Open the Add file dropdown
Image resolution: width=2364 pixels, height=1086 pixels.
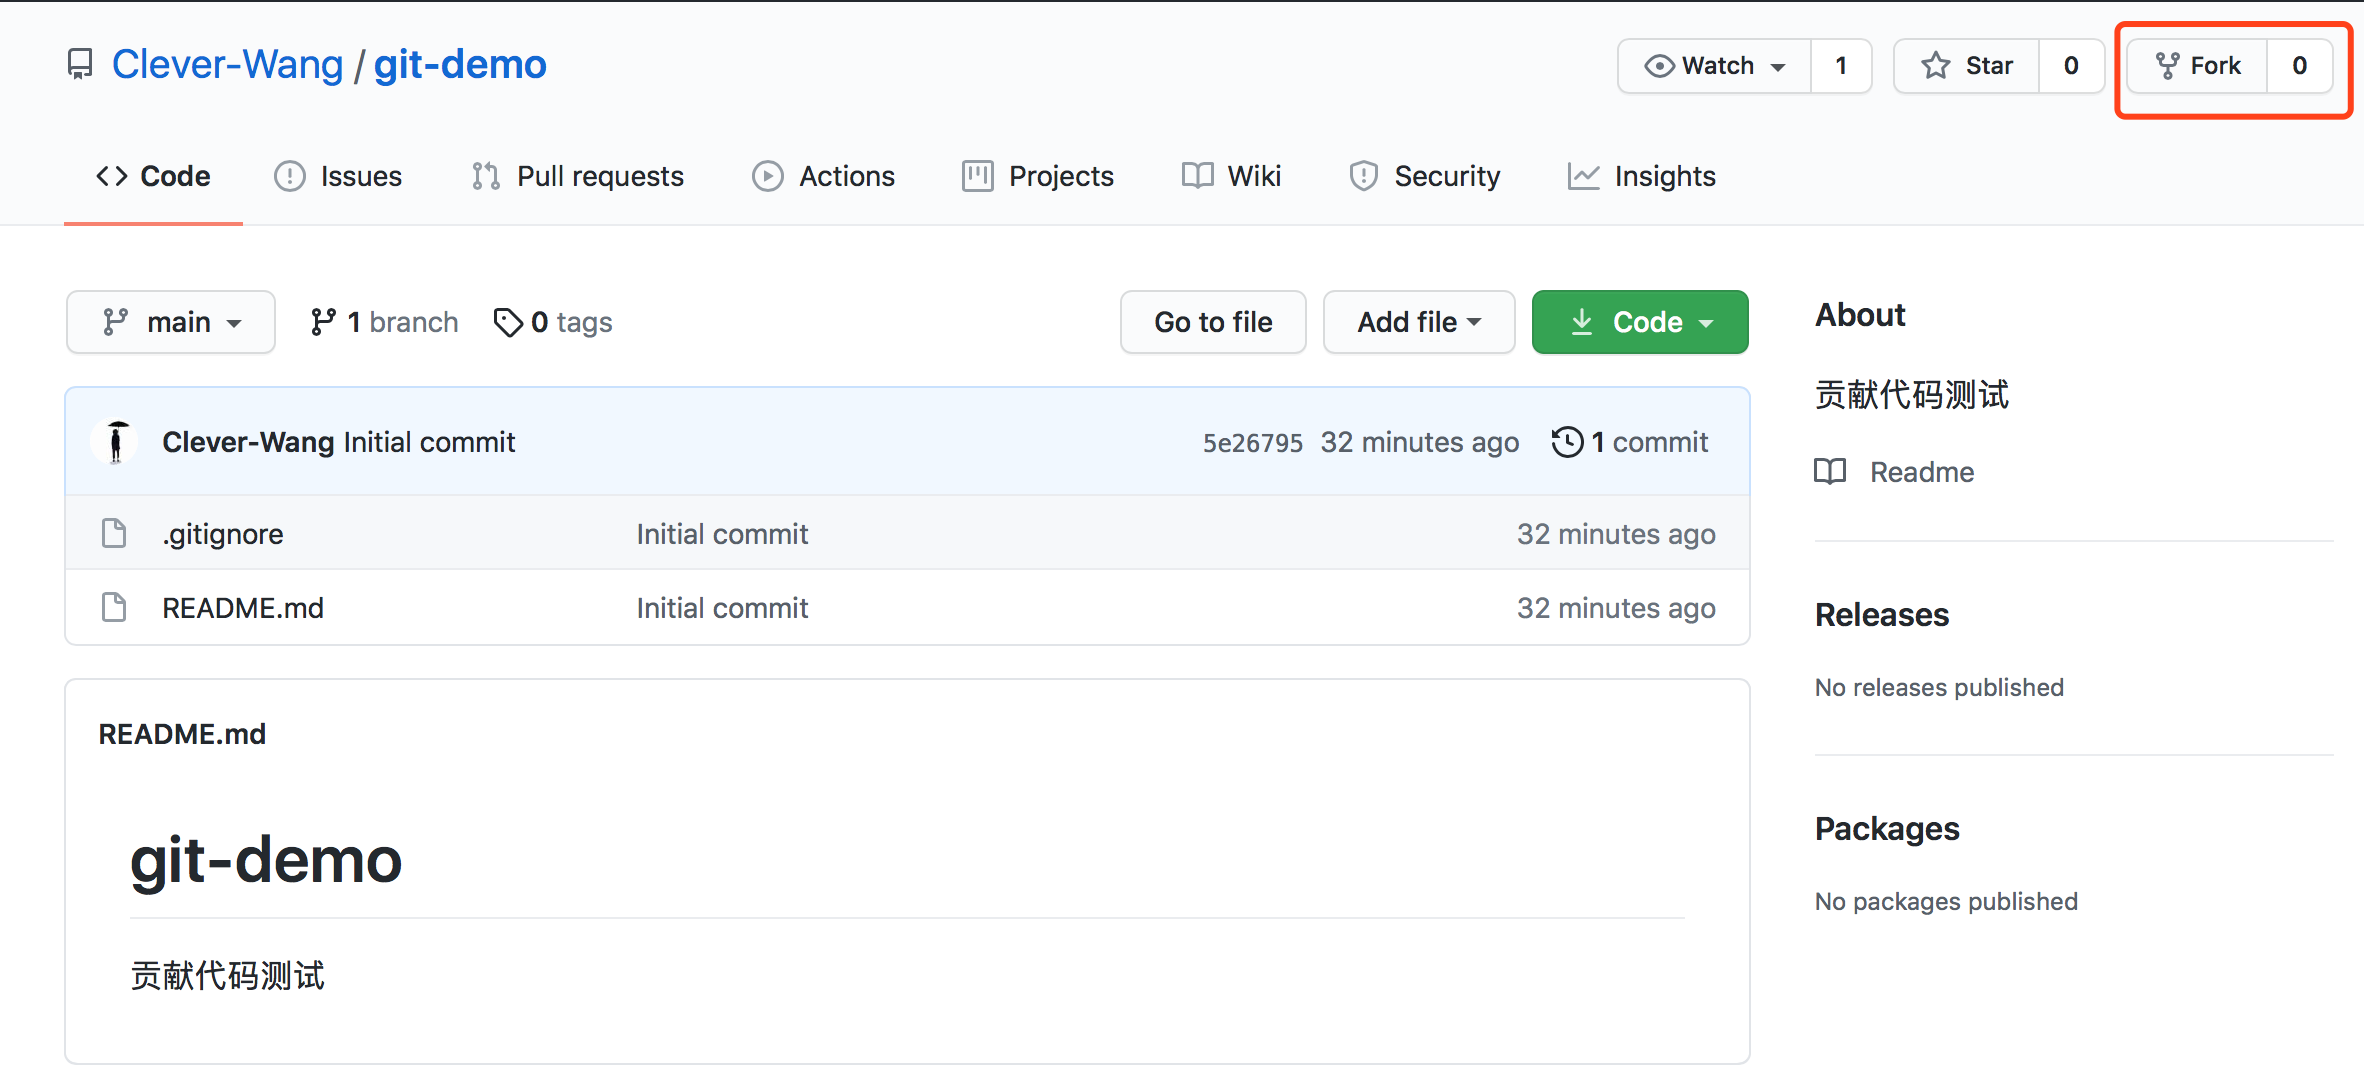coord(1418,321)
